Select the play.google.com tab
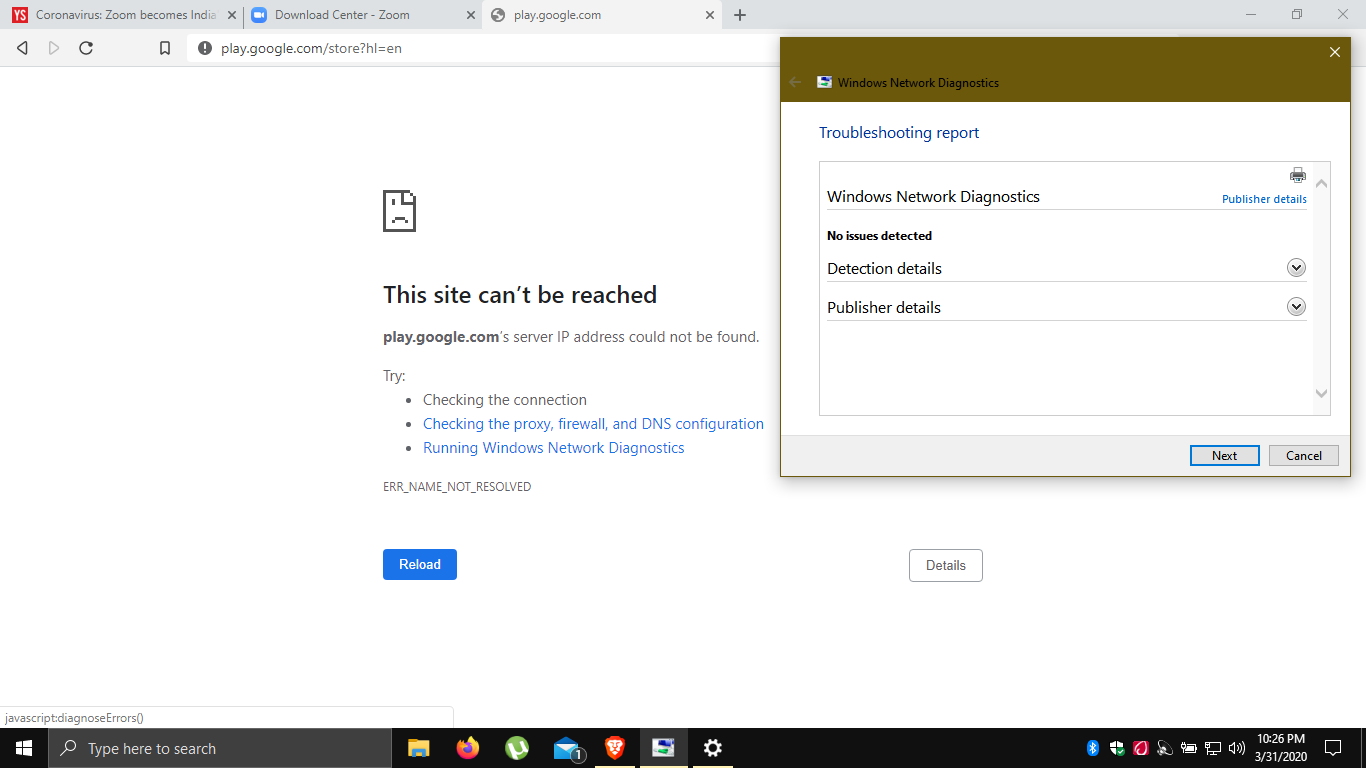This screenshot has height=768, width=1366. coord(602,15)
